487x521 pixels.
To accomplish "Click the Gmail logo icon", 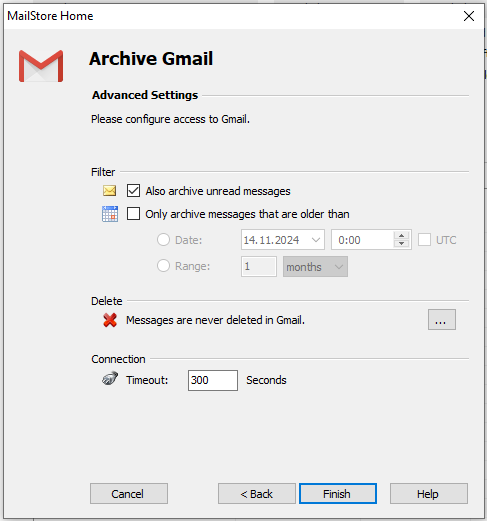I will pos(41,66).
